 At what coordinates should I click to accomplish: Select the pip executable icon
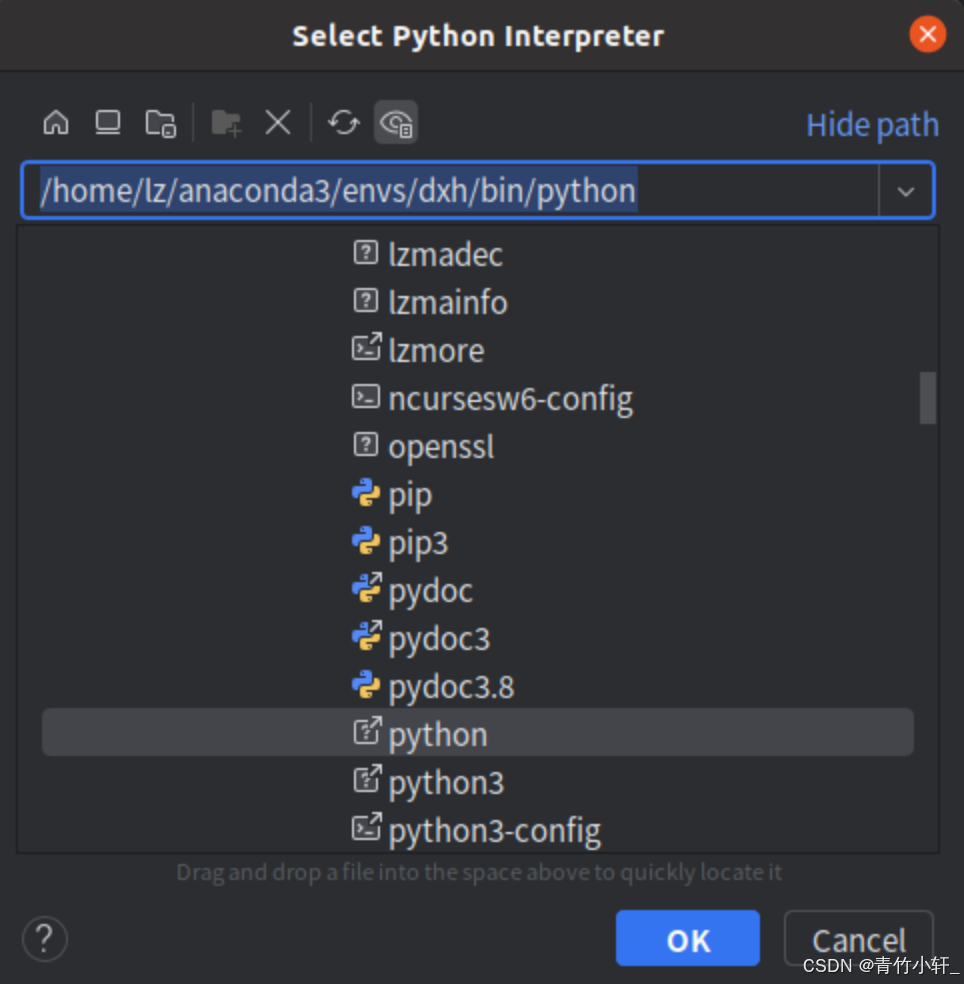click(366, 492)
